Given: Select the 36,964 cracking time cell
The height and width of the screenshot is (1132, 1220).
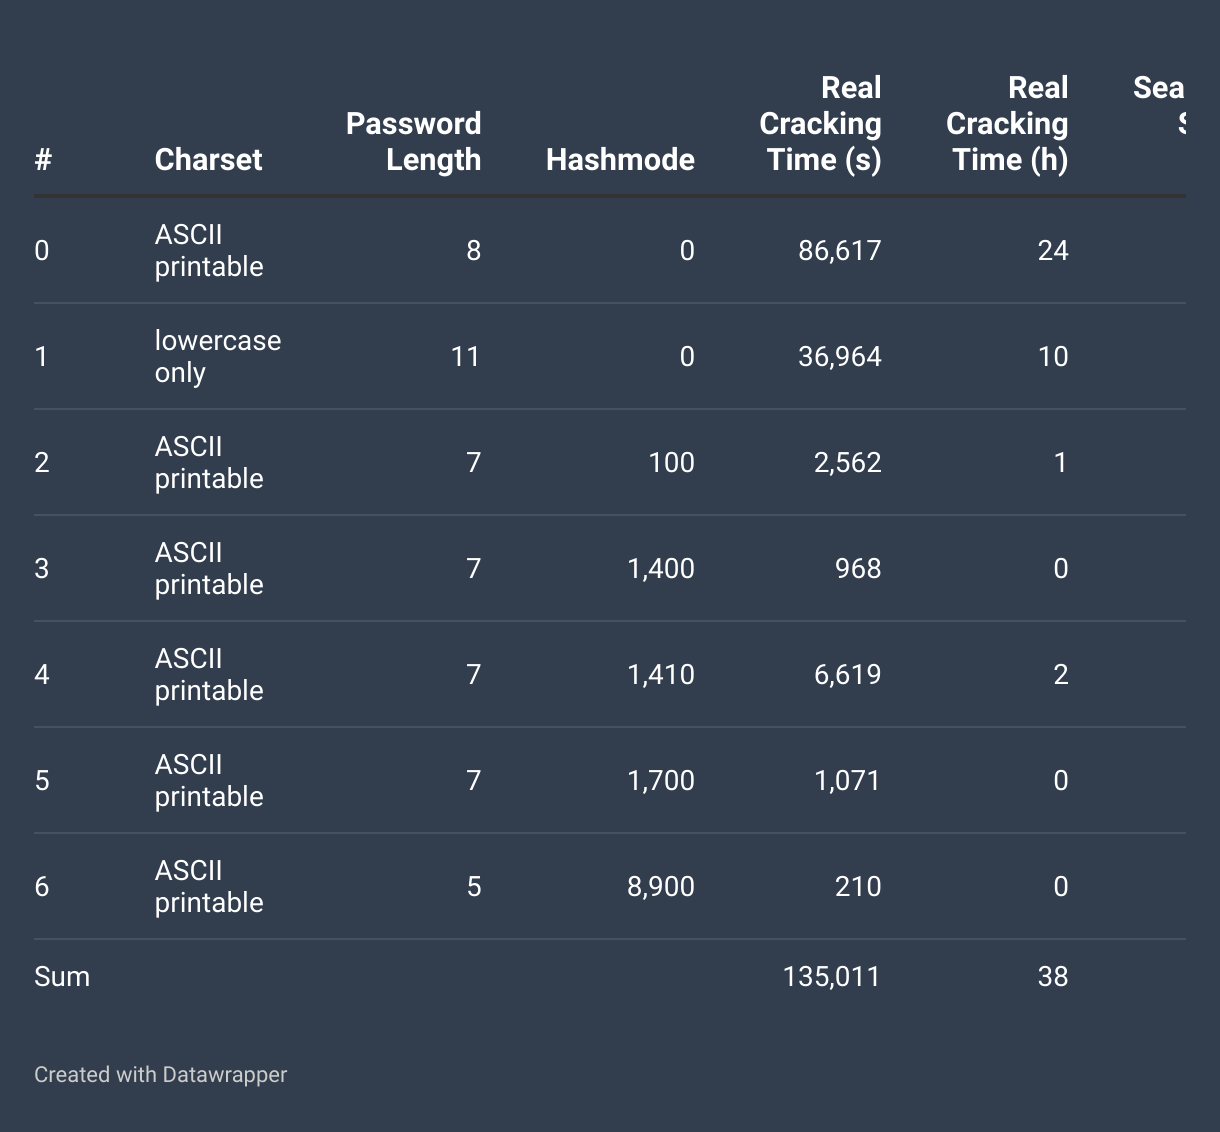Looking at the screenshot, I should tap(839, 356).
